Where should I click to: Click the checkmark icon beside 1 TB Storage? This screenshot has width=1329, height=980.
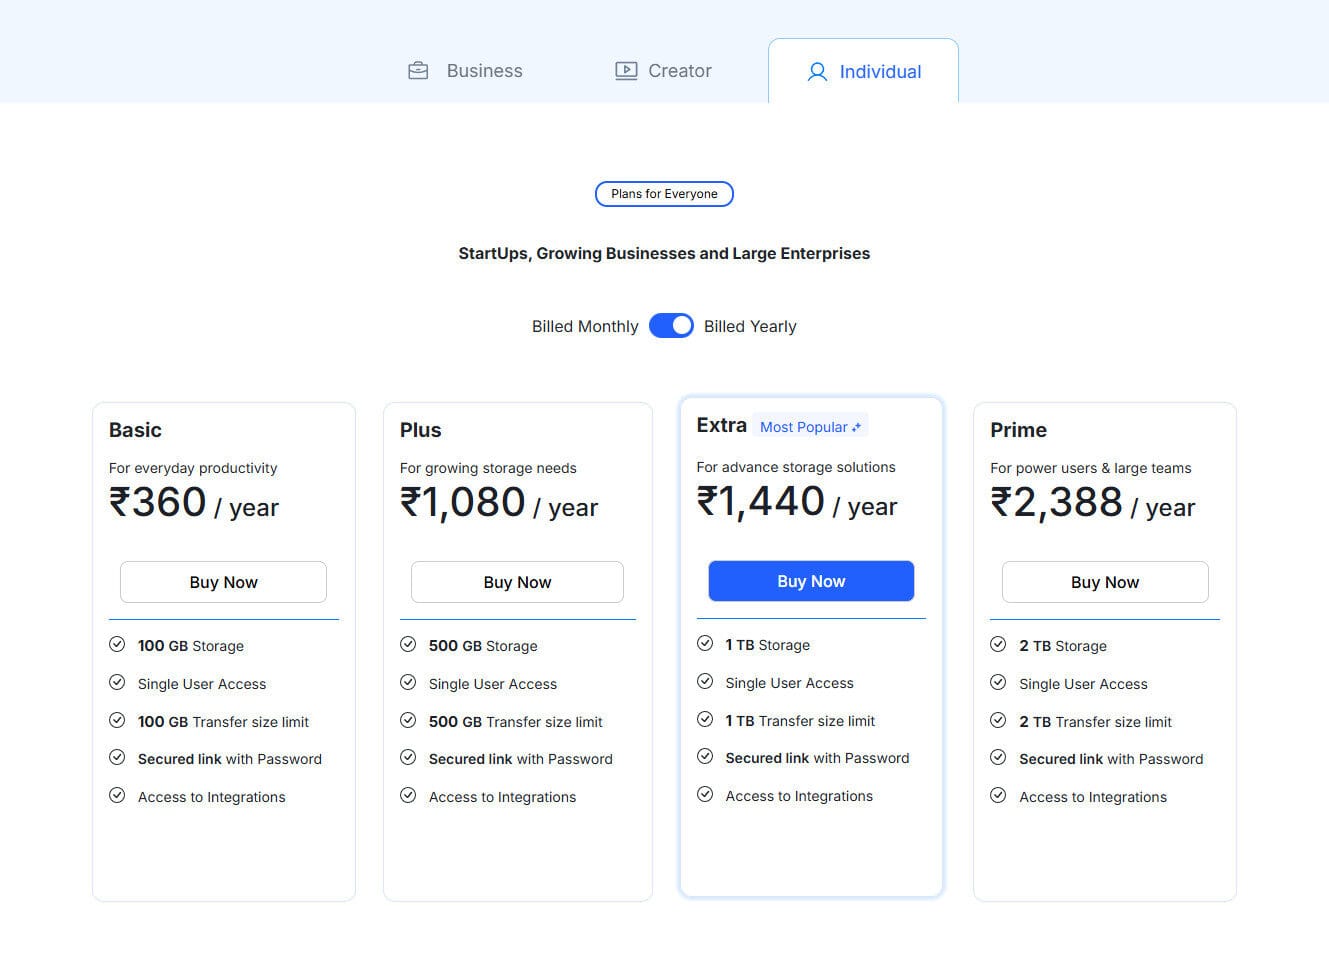(x=704, y=644)
